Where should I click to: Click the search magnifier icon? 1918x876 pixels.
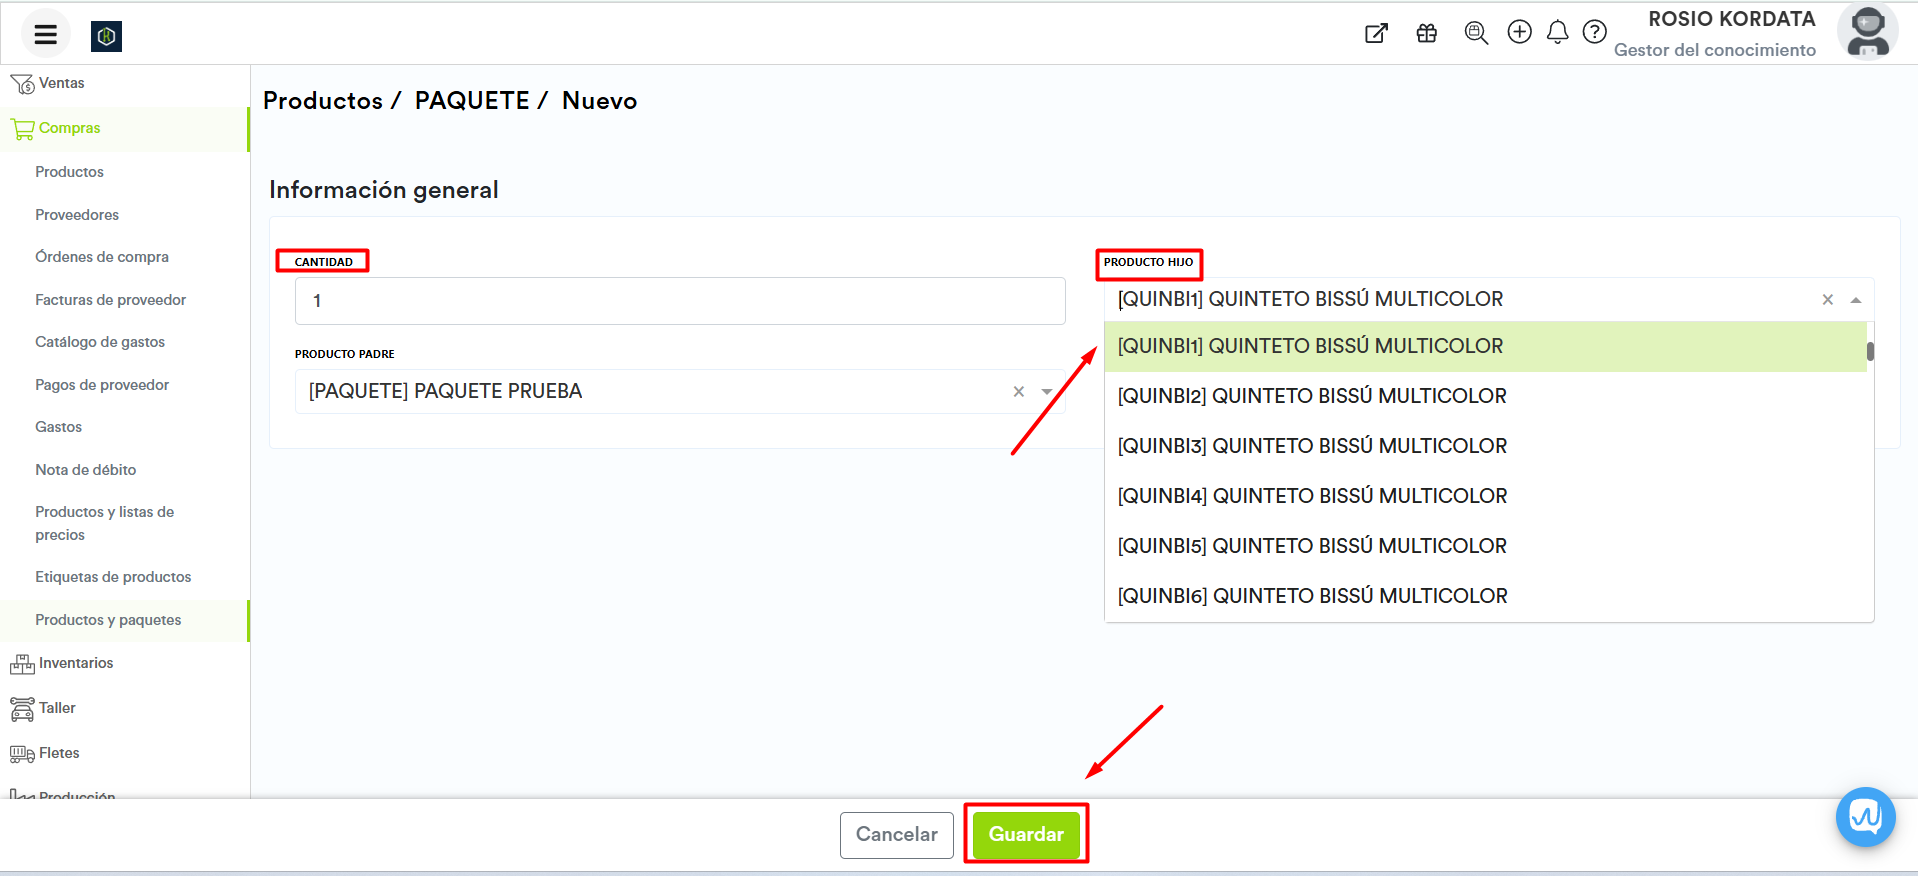tap(1475, 33)
